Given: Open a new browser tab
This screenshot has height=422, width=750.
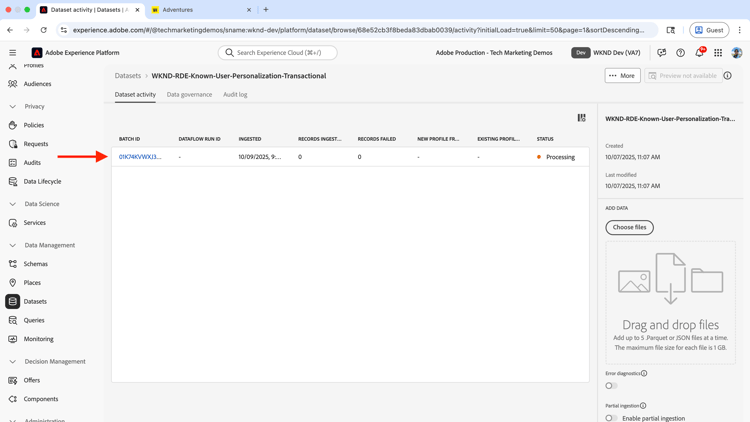Looking at the screenshot, I should (x=266, y=10).
